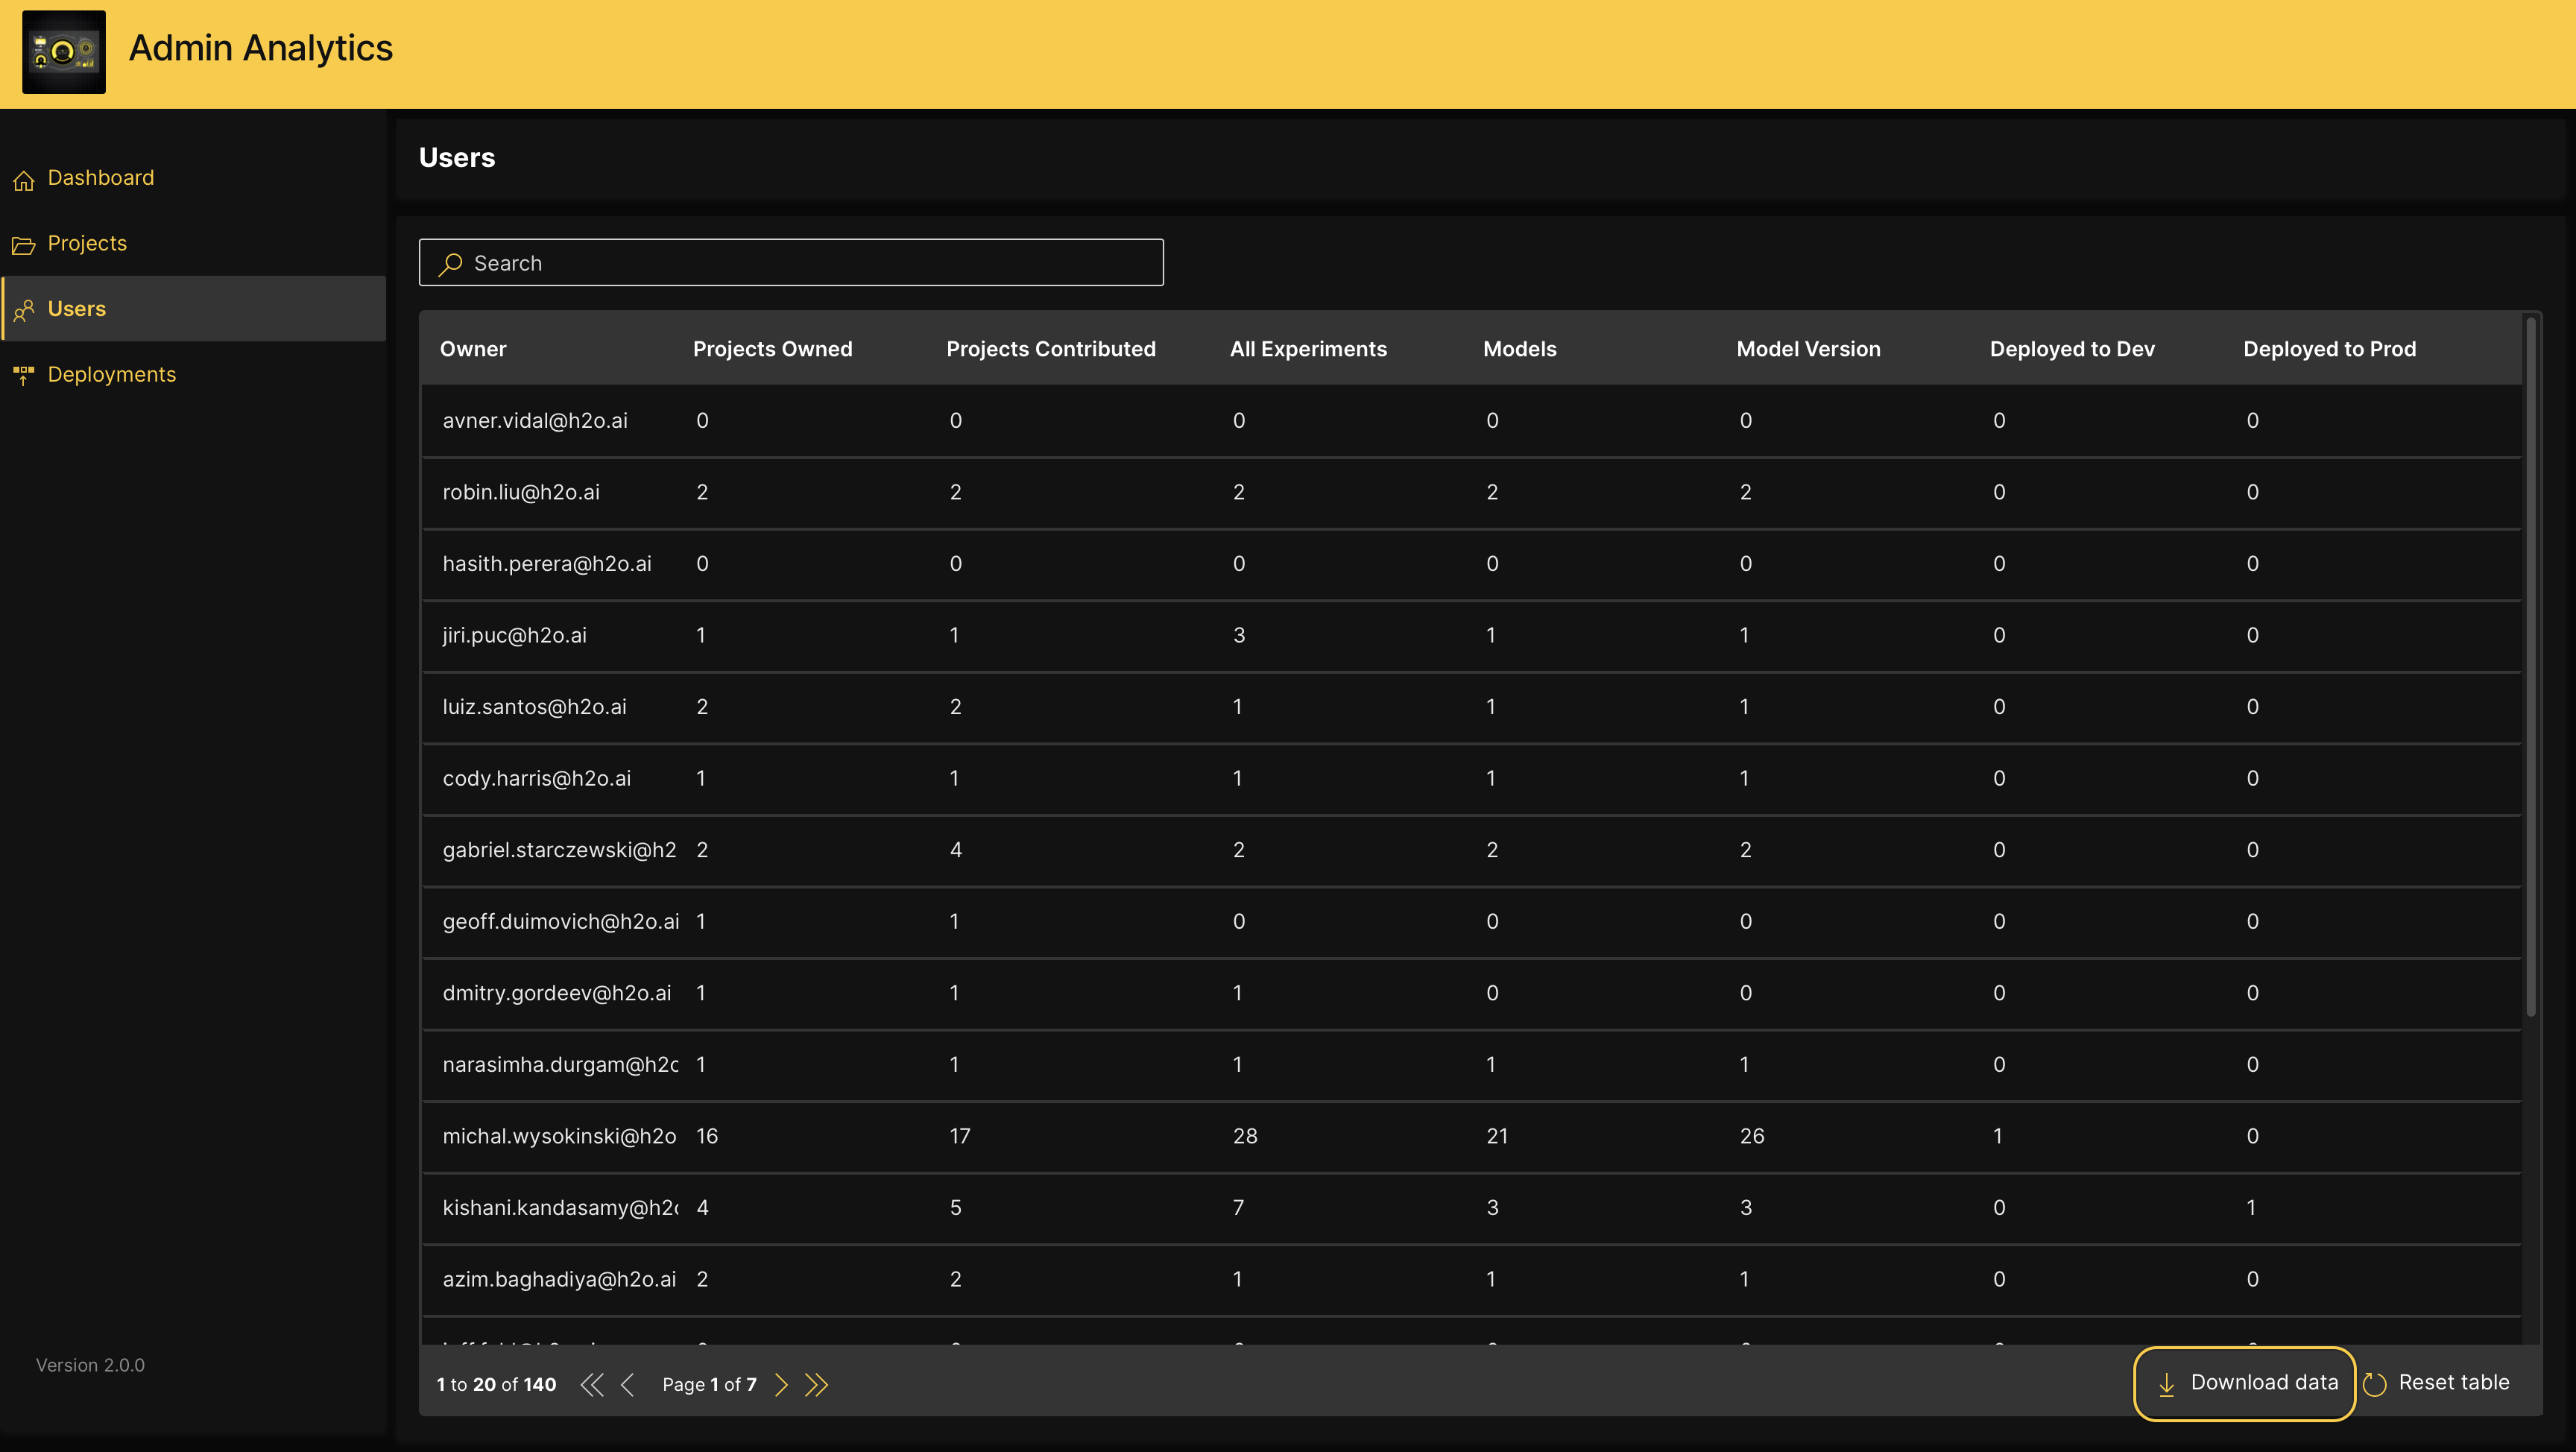Sort by Owner column header

[x=473, y=349]
